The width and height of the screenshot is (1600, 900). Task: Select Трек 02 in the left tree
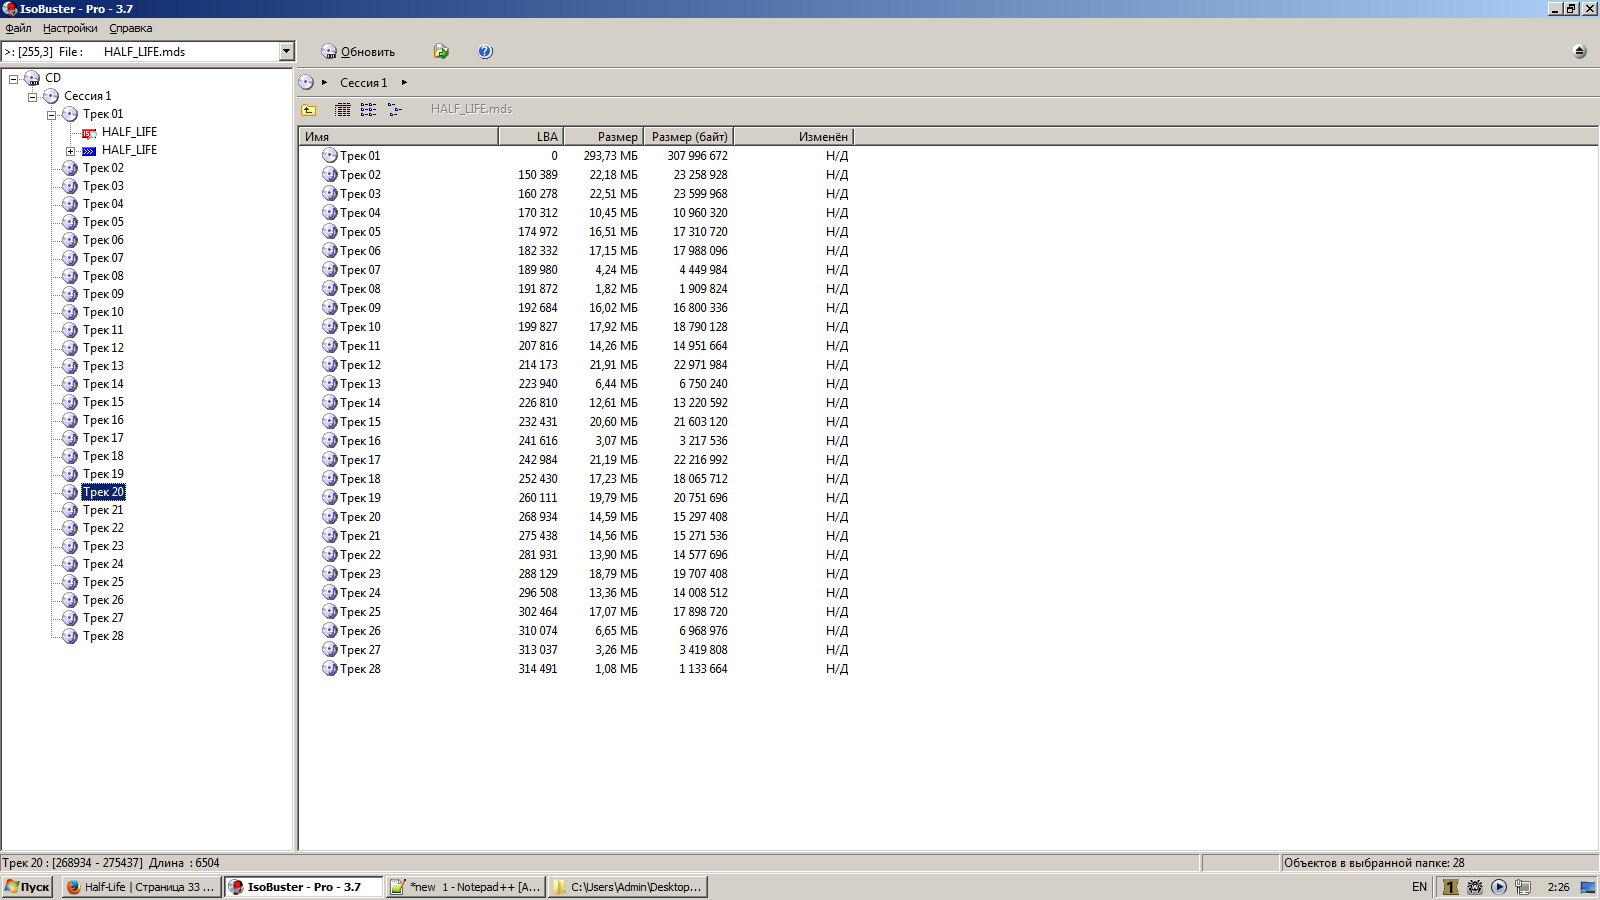(x=104, y=168)
